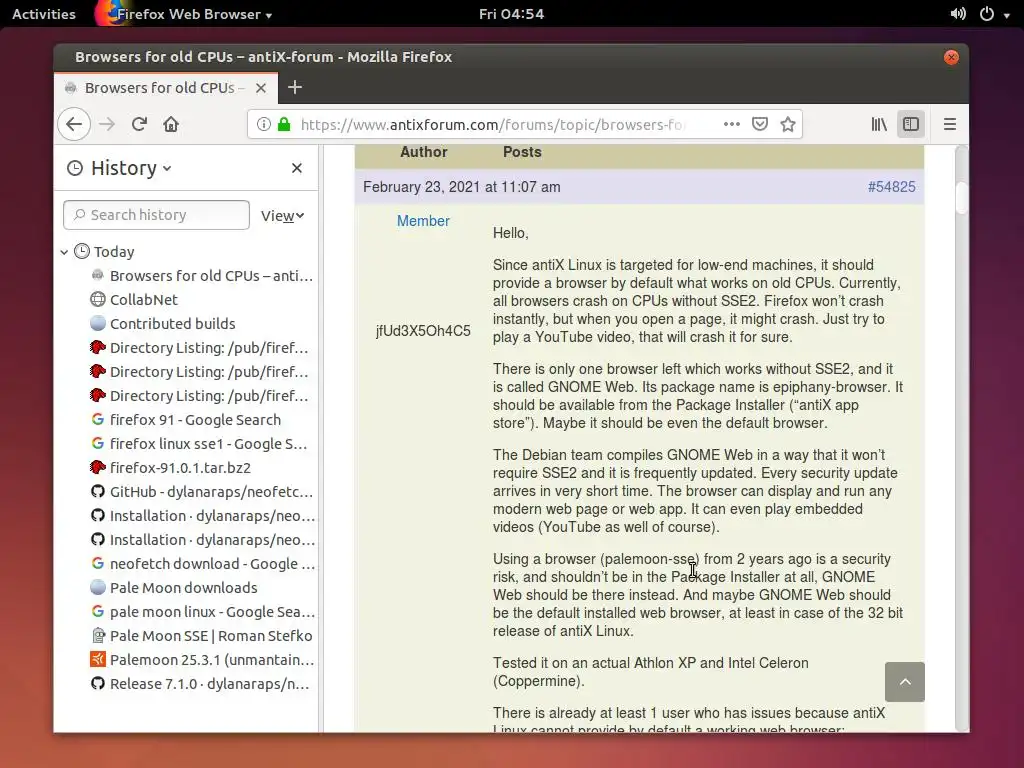The image size is (1024, 768).
Task: Click the CollabNet globe icon
Action: [98, 300]
